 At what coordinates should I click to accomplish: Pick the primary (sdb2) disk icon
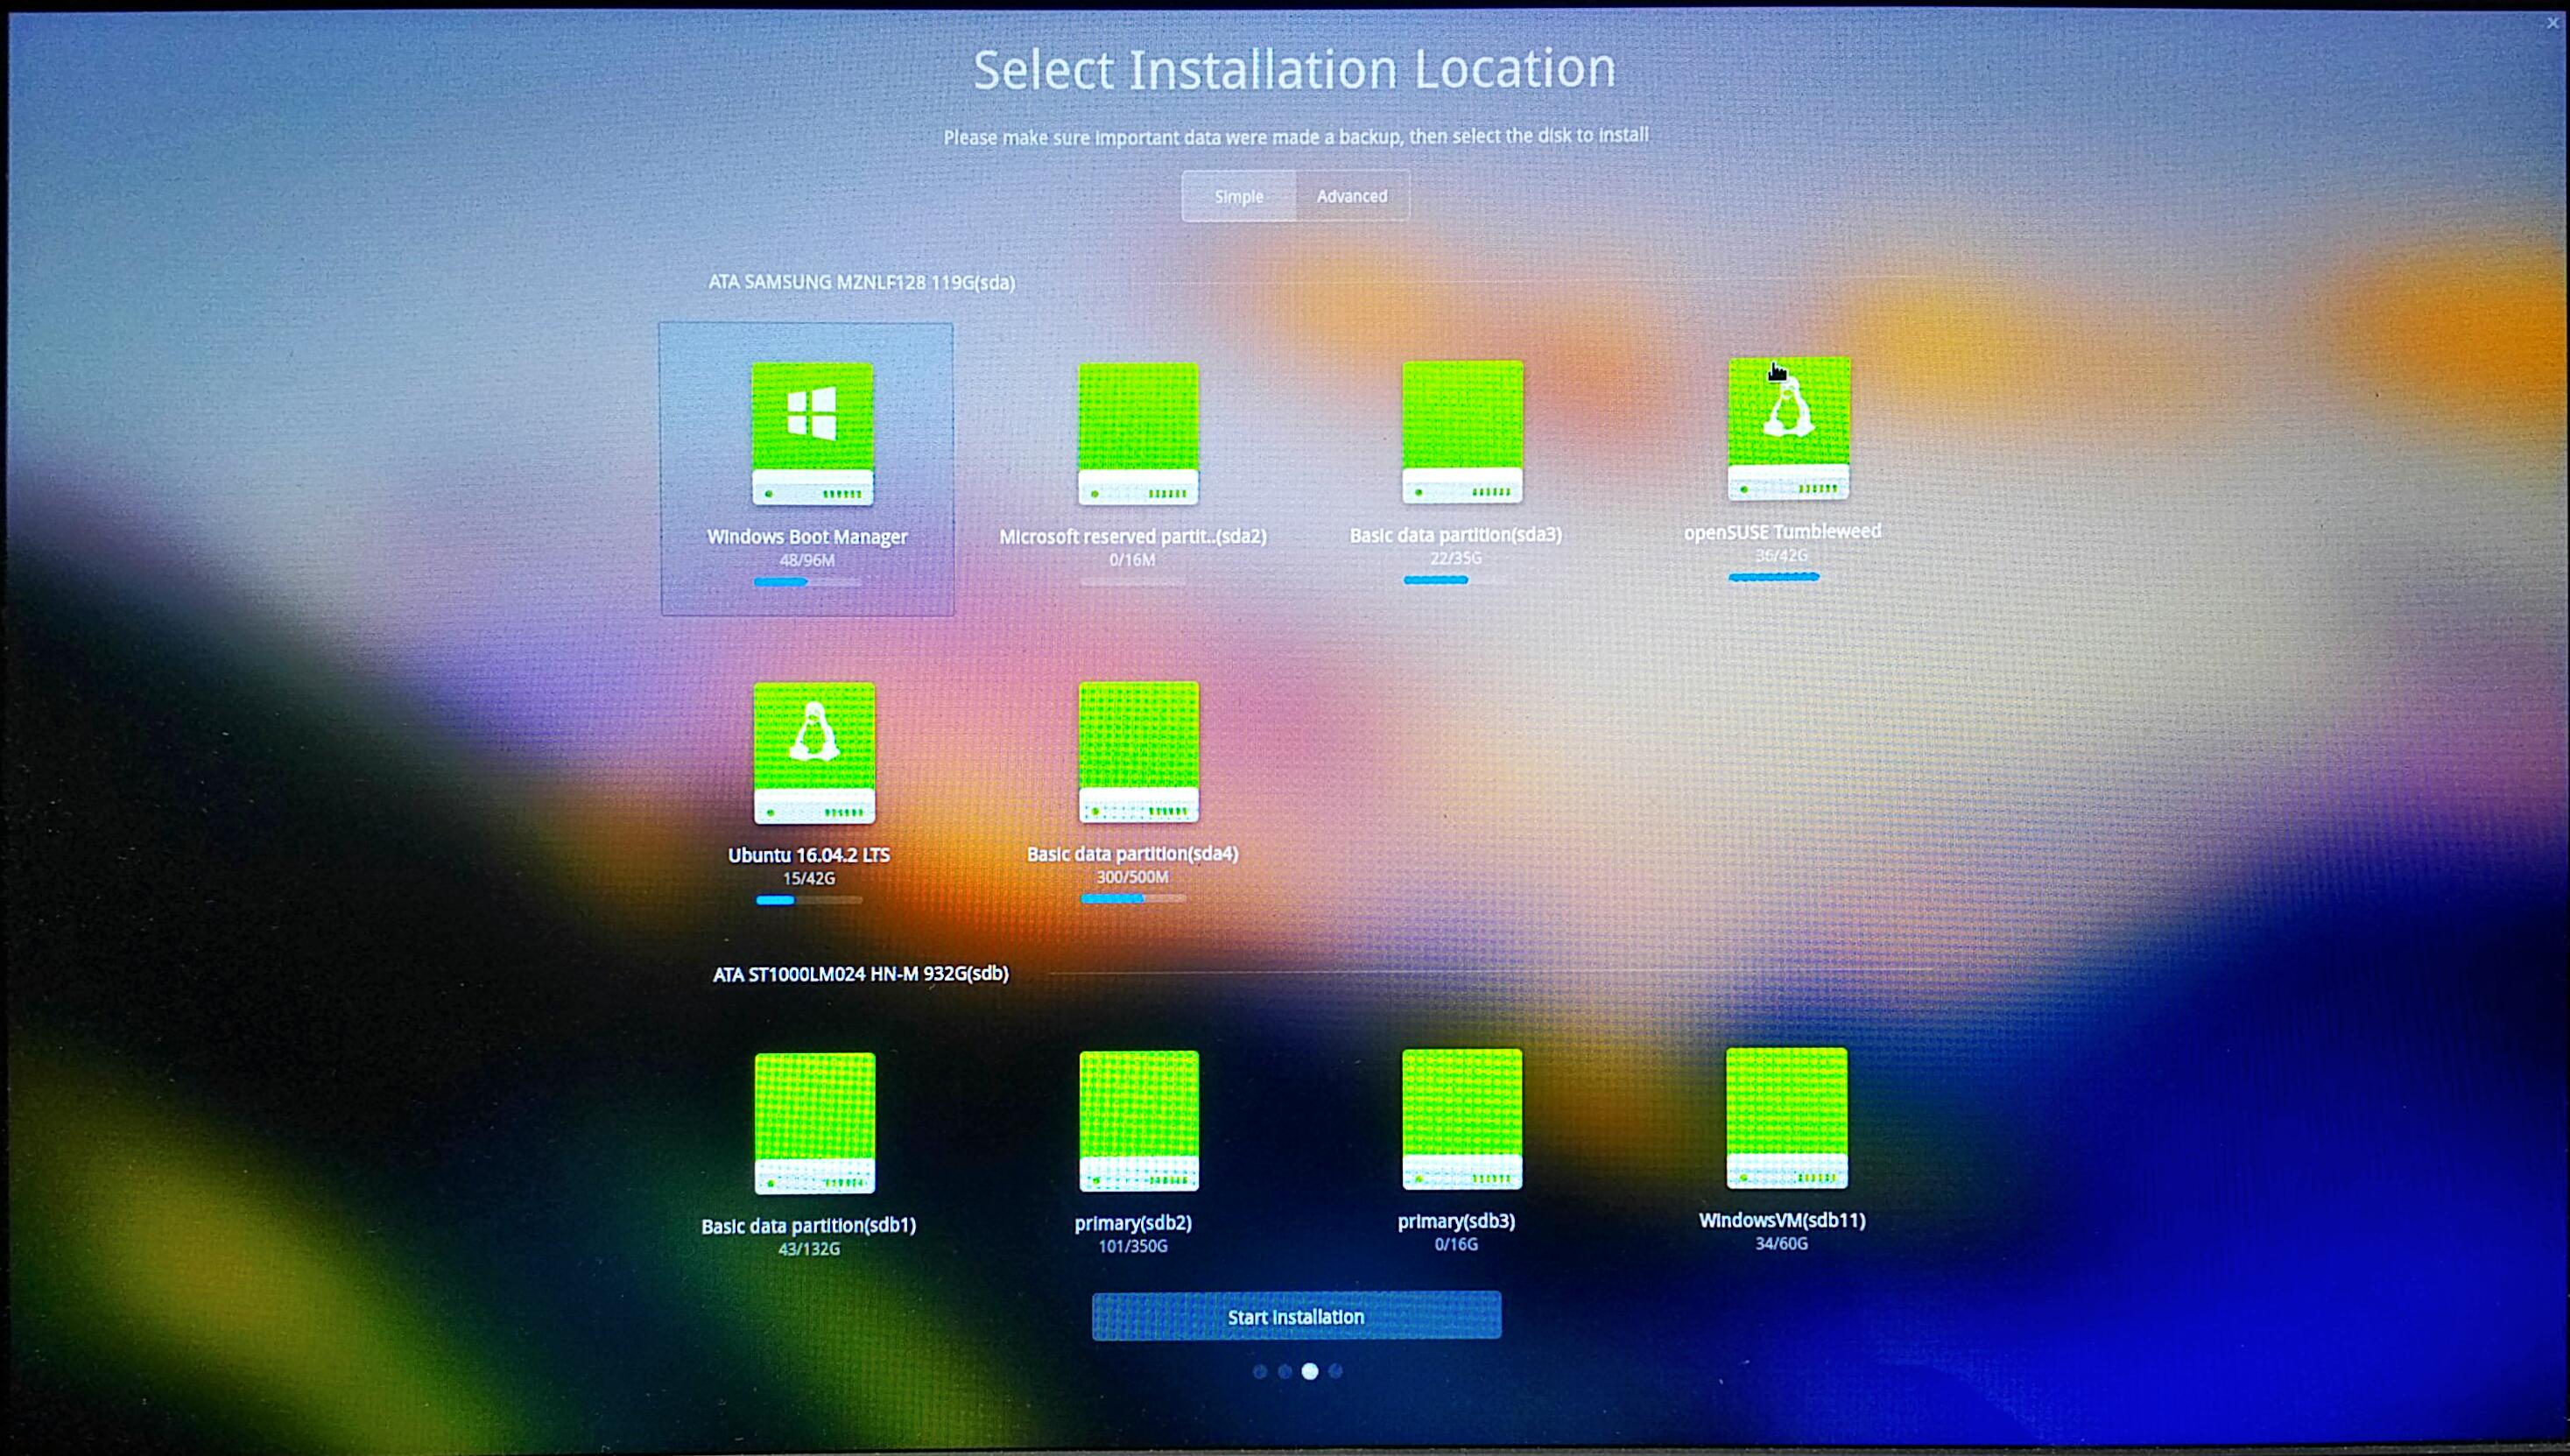tap(1138, 1121)
